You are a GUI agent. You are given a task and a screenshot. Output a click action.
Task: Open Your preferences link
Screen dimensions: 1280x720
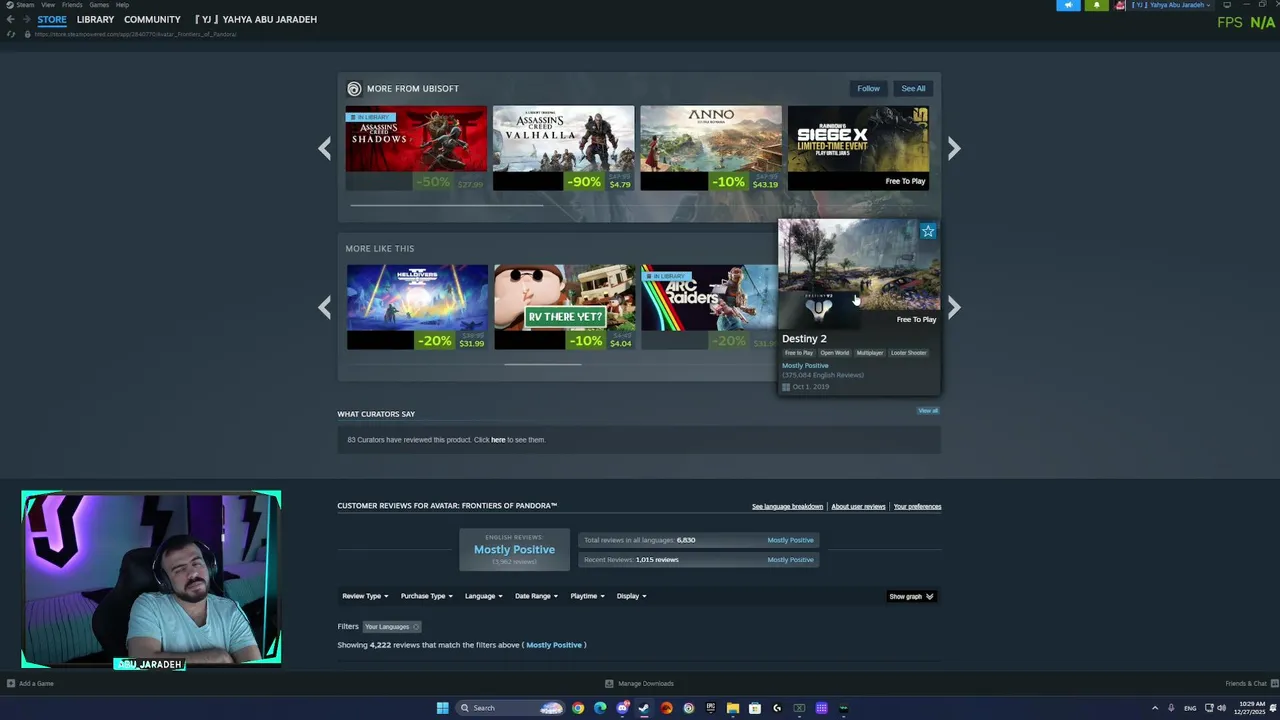click(917, 507)
